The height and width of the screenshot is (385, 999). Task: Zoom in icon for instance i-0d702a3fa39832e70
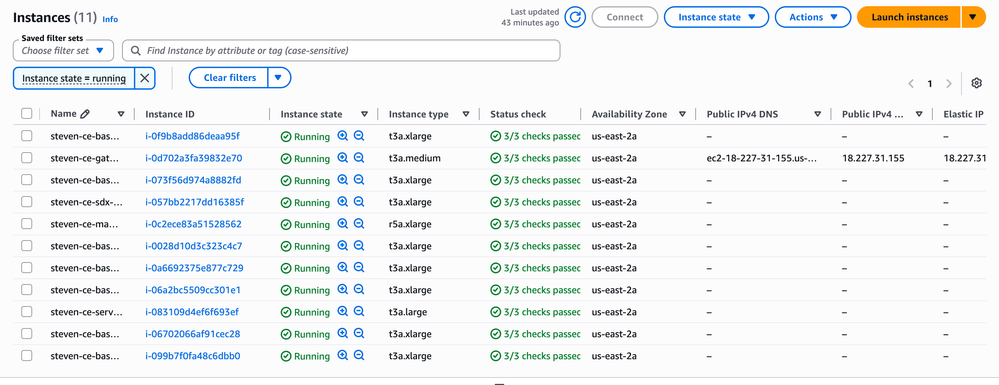[x=343, y=158]
